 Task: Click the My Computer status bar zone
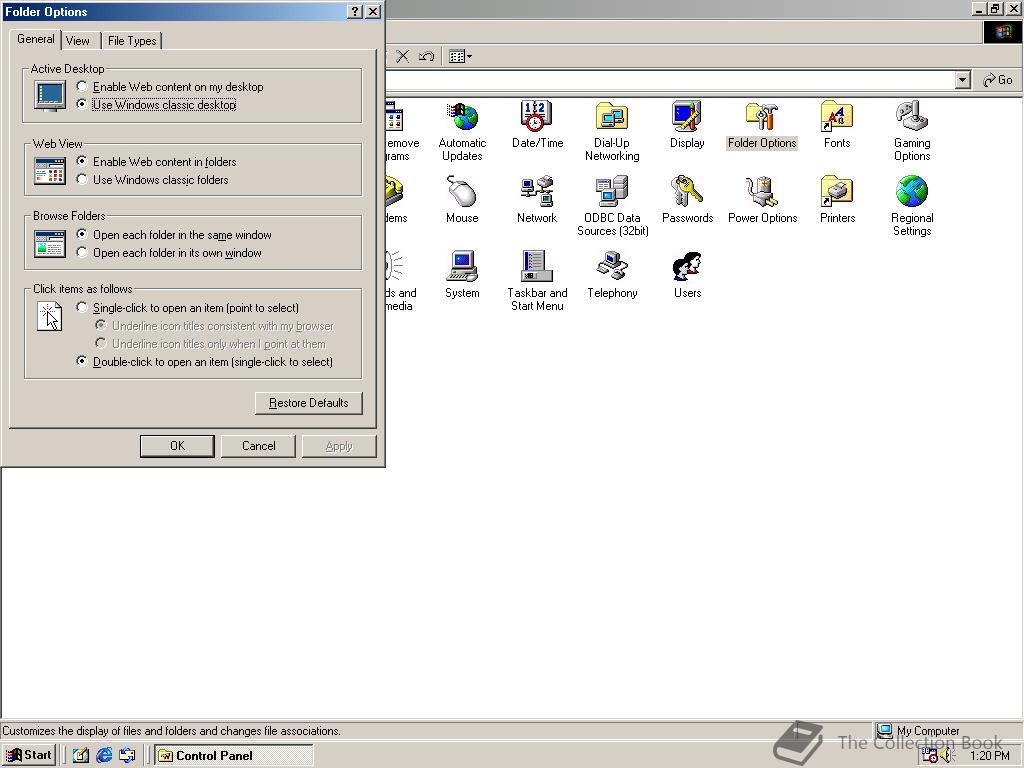pos(947,731)
